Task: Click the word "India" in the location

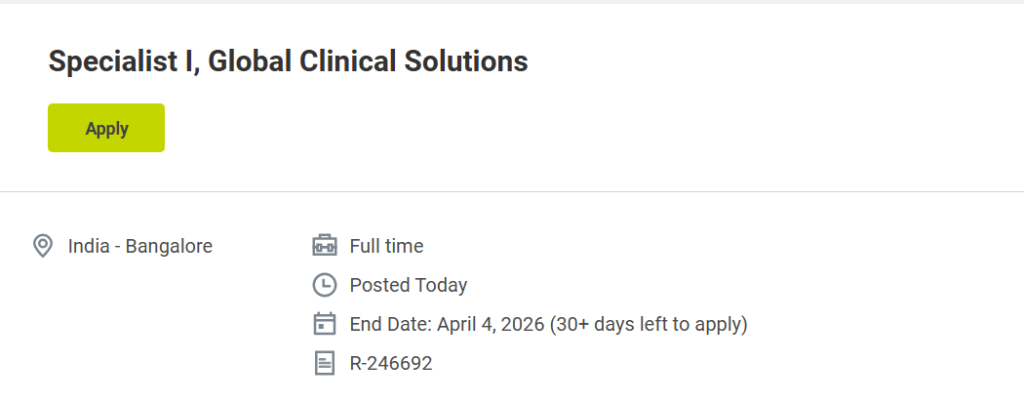Action: point(88,246)
